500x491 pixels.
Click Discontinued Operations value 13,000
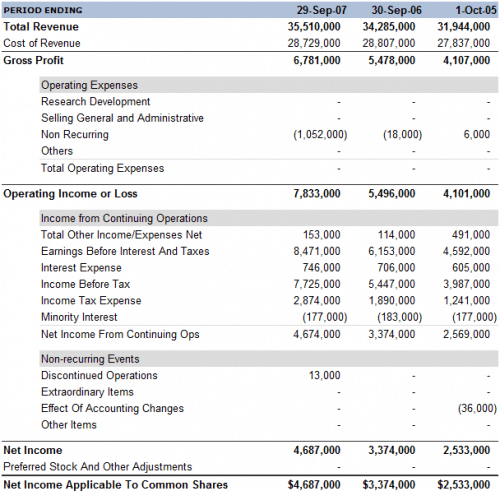324,376
